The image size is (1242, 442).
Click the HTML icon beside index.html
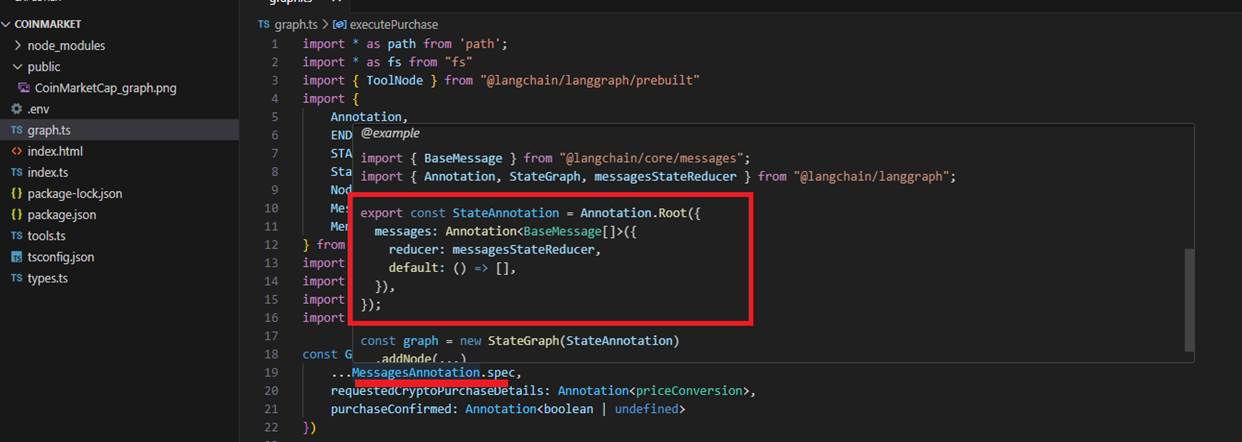pos(16,151)
